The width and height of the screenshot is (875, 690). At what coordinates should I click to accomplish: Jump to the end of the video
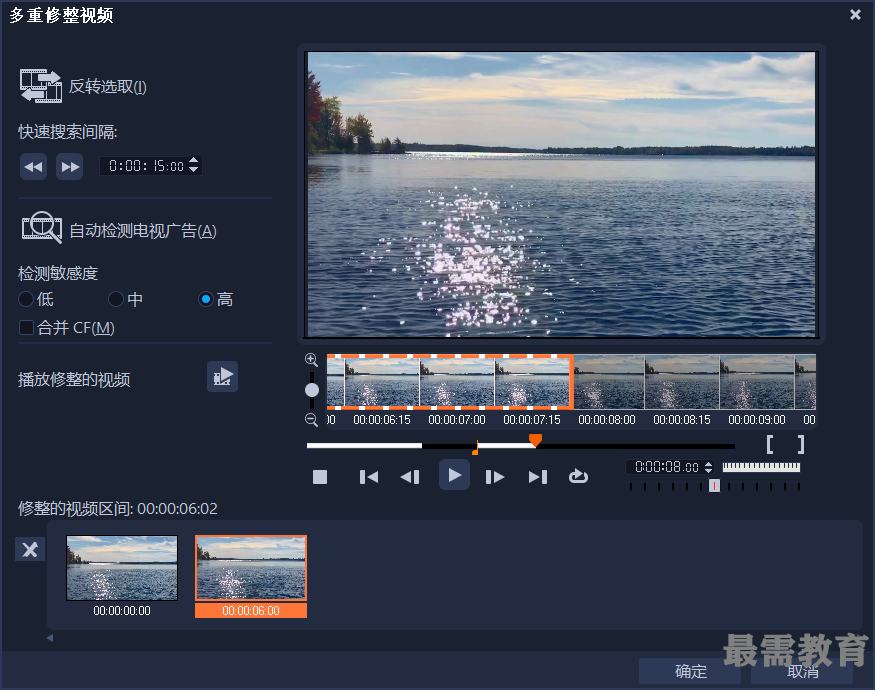coord(538,477)
